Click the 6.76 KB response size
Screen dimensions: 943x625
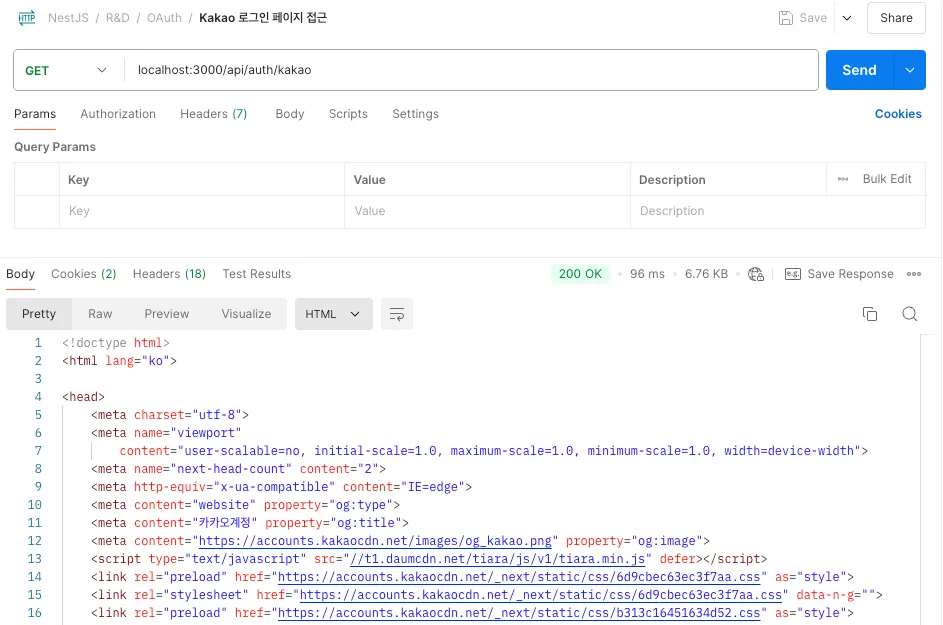[706, 274]
